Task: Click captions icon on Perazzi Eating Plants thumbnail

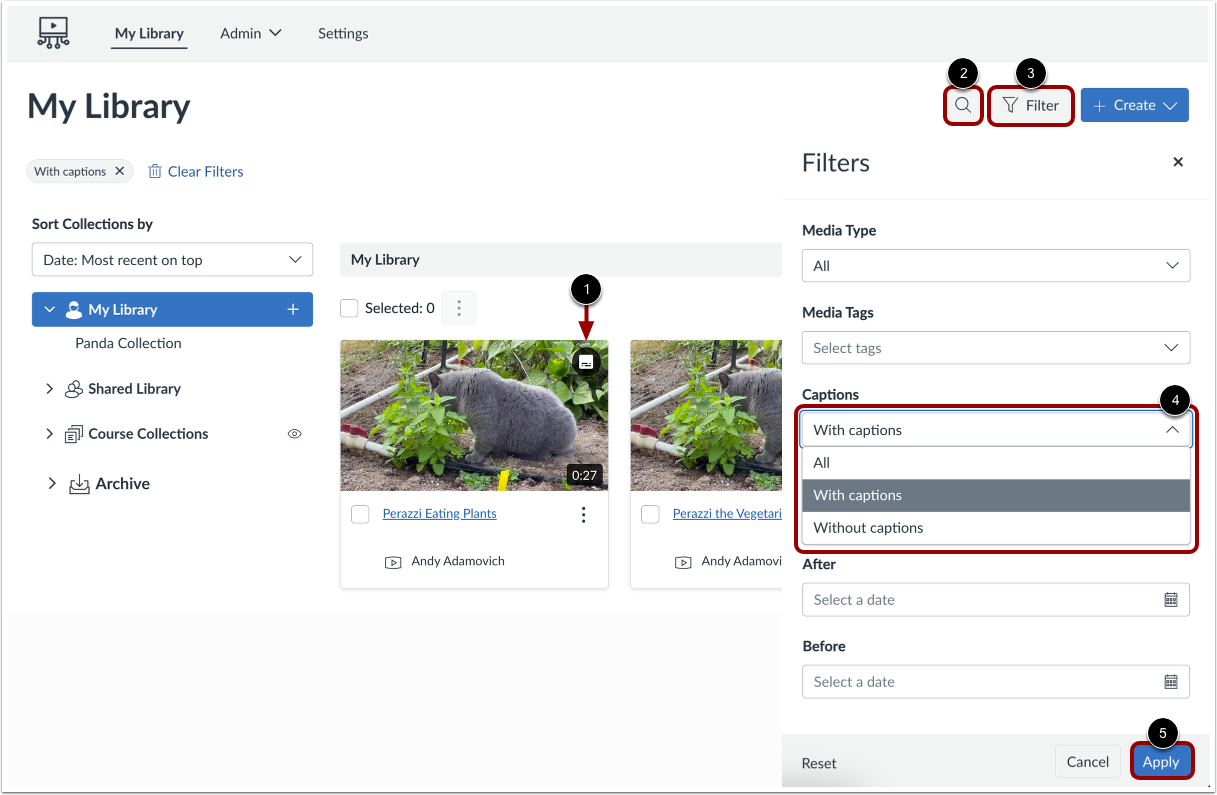Action: click(586, 362)
